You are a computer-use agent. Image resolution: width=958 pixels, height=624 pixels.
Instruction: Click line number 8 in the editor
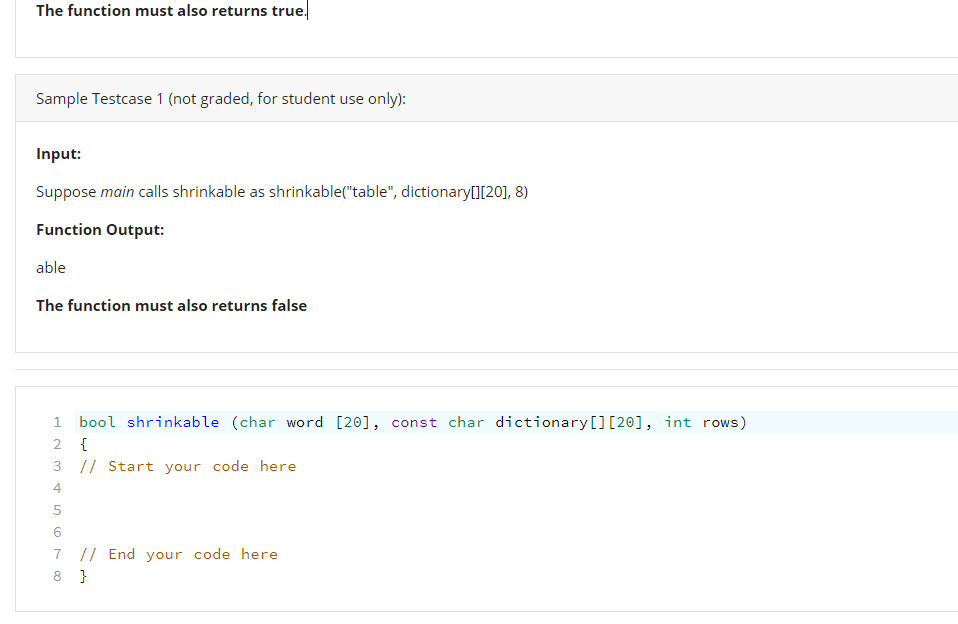click(57, 575)
